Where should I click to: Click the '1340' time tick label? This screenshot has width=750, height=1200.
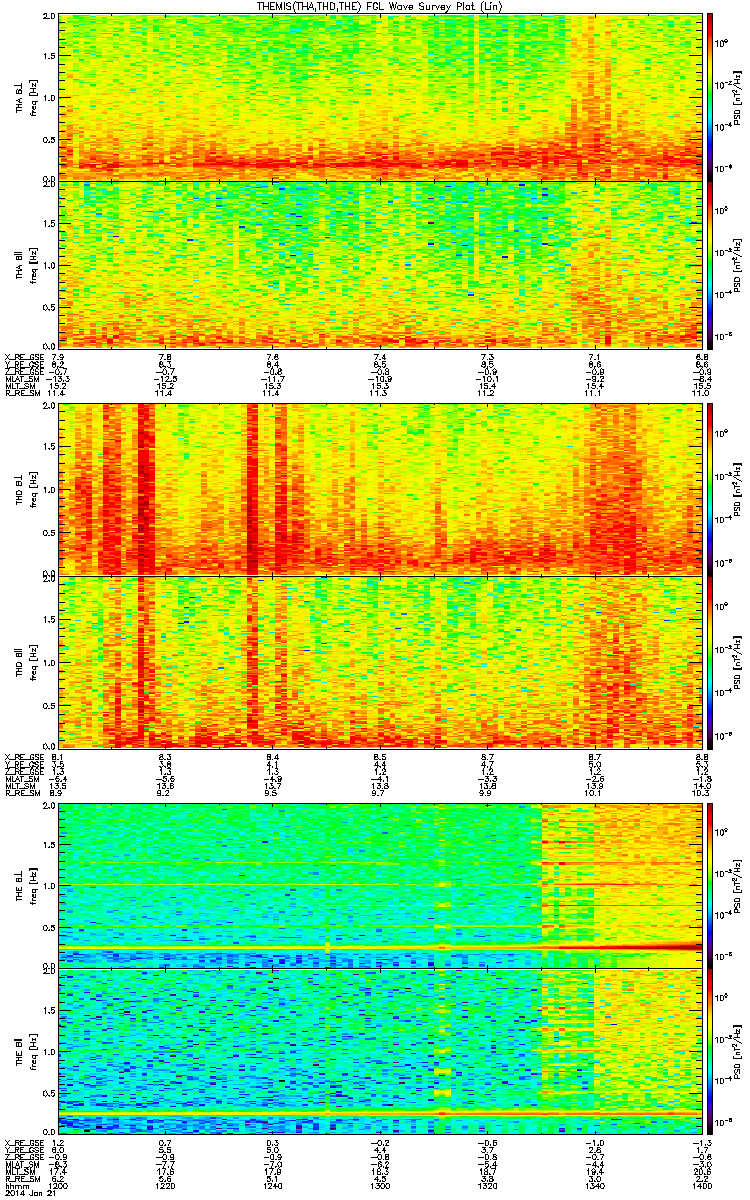(x=594, y=1187)
